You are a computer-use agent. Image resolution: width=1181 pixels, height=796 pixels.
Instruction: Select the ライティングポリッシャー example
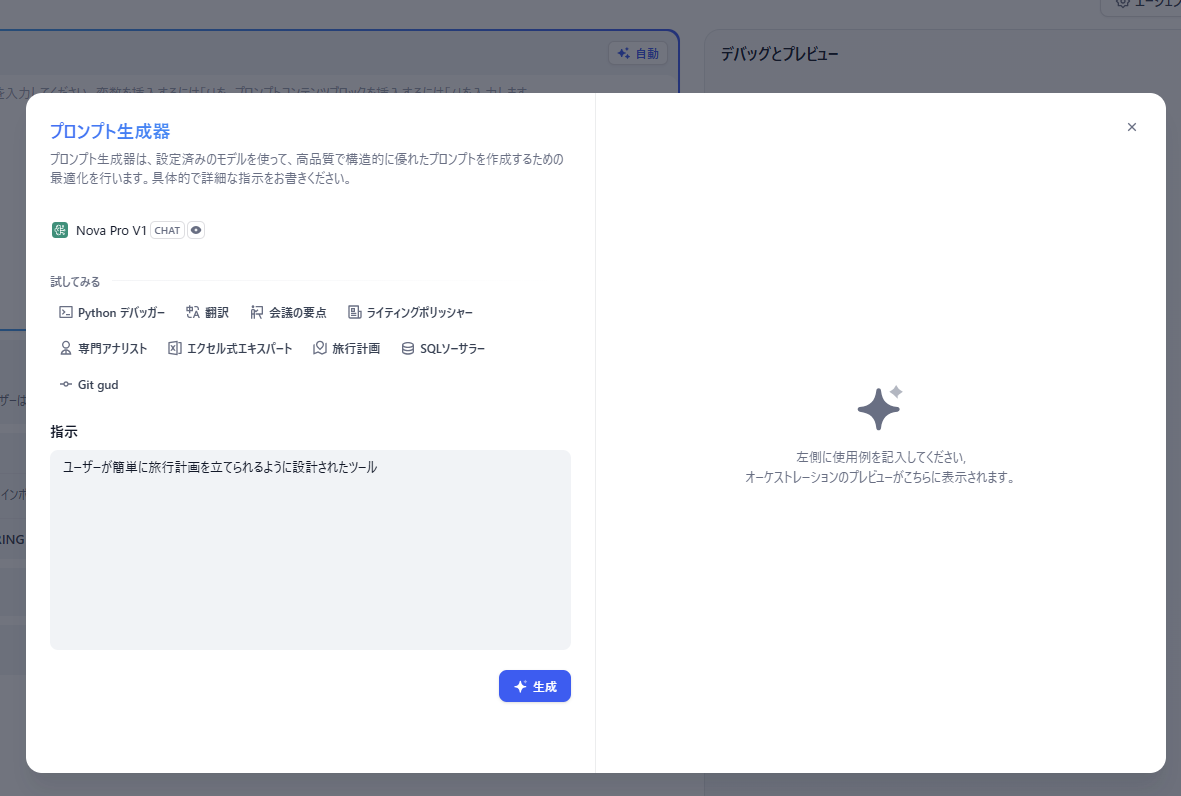click(410, 313)
